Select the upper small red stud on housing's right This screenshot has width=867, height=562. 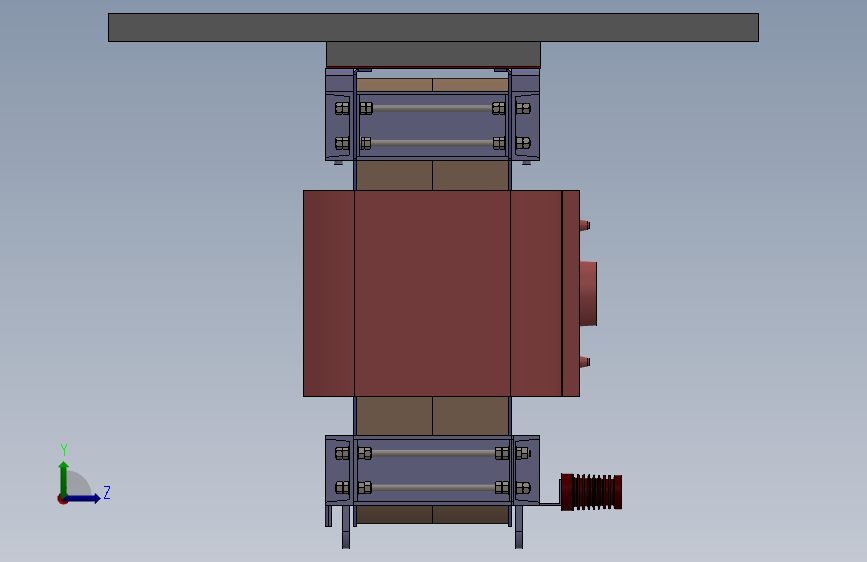[x=584, y=225]
